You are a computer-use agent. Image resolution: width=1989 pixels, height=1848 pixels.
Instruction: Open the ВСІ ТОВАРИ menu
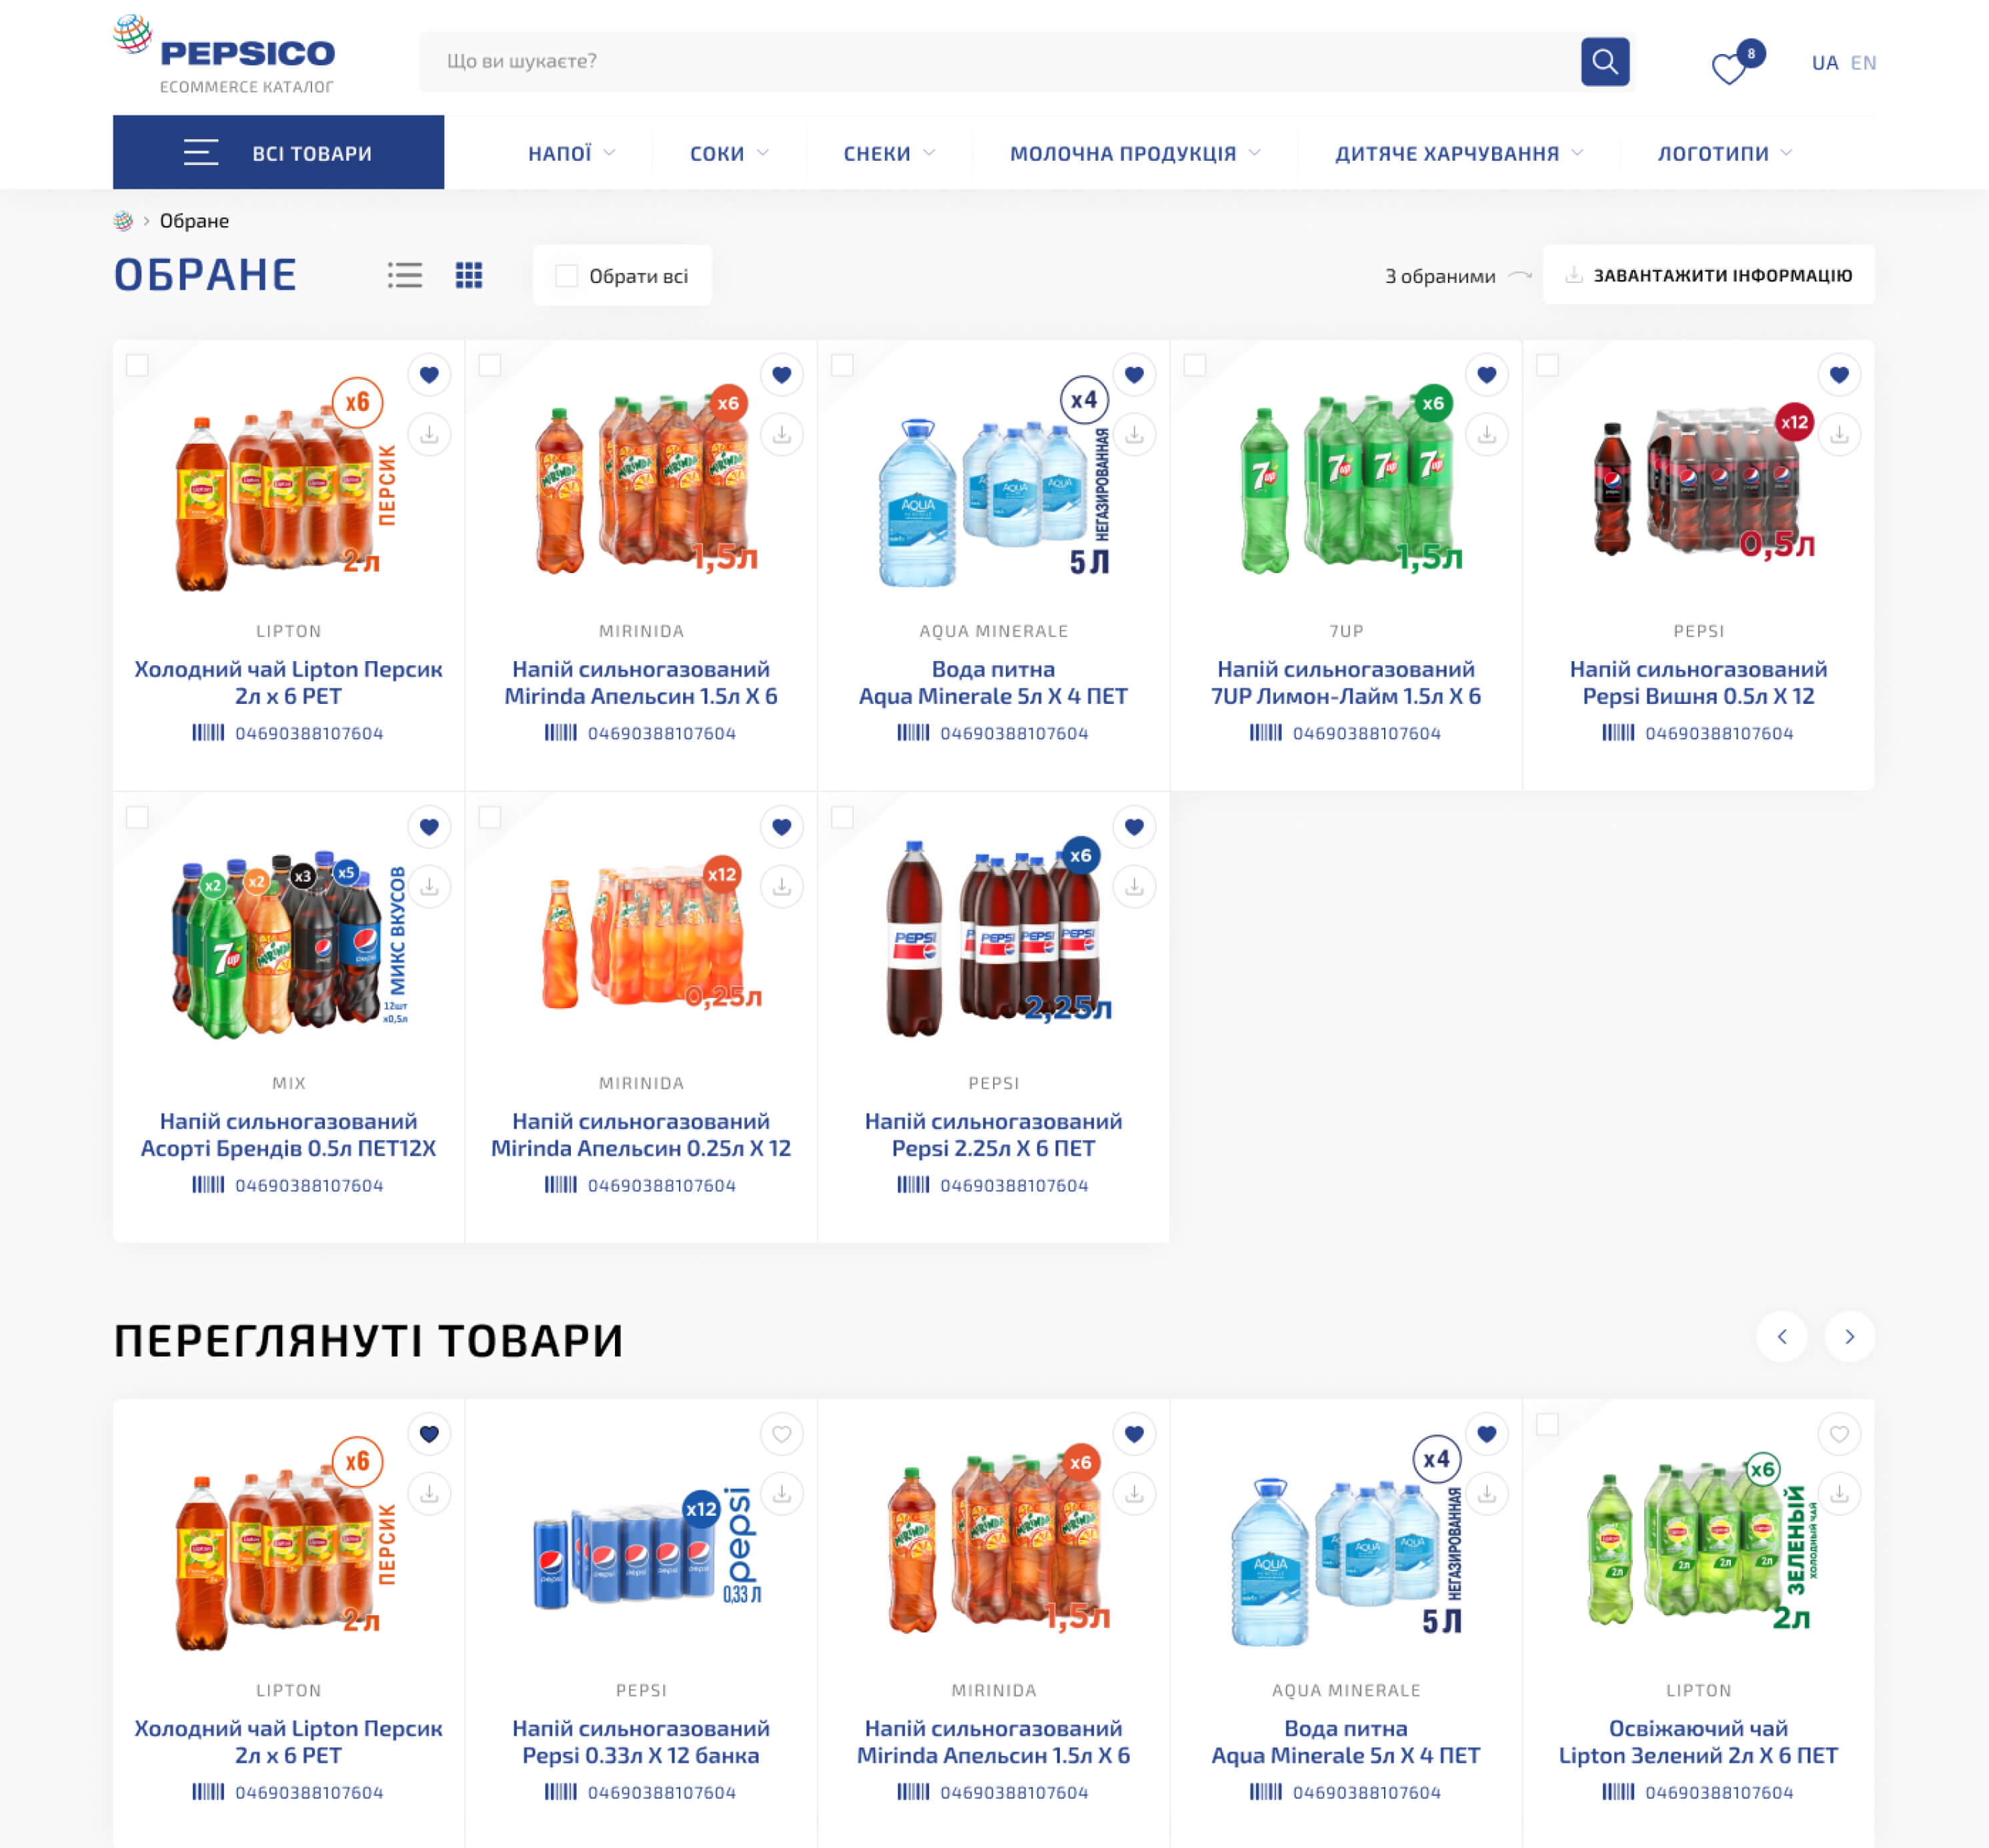click(x=278, y=152)
